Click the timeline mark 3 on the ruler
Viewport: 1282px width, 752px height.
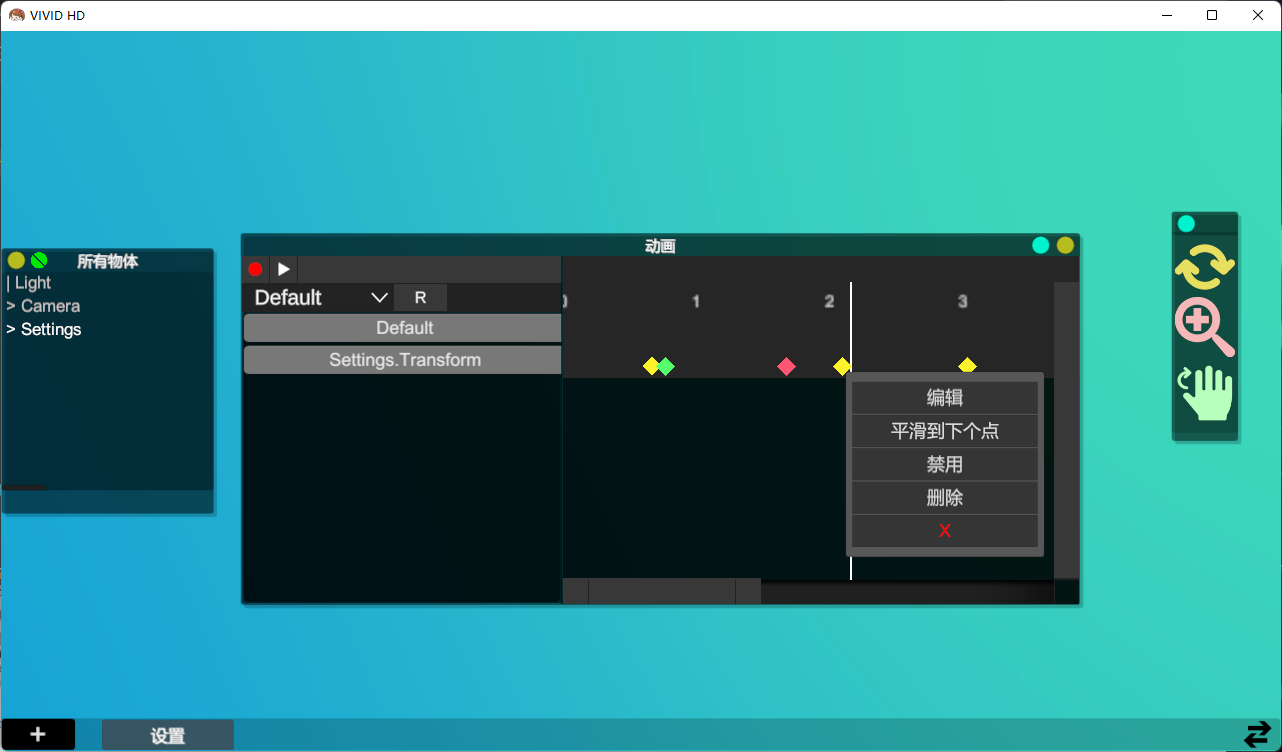point(962,301)
